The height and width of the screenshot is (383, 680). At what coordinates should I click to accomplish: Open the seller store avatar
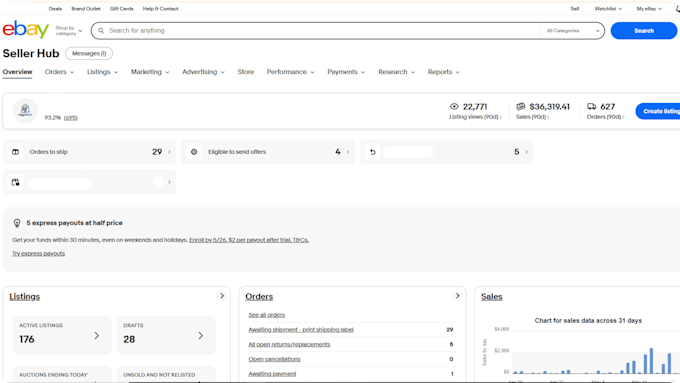25,111
